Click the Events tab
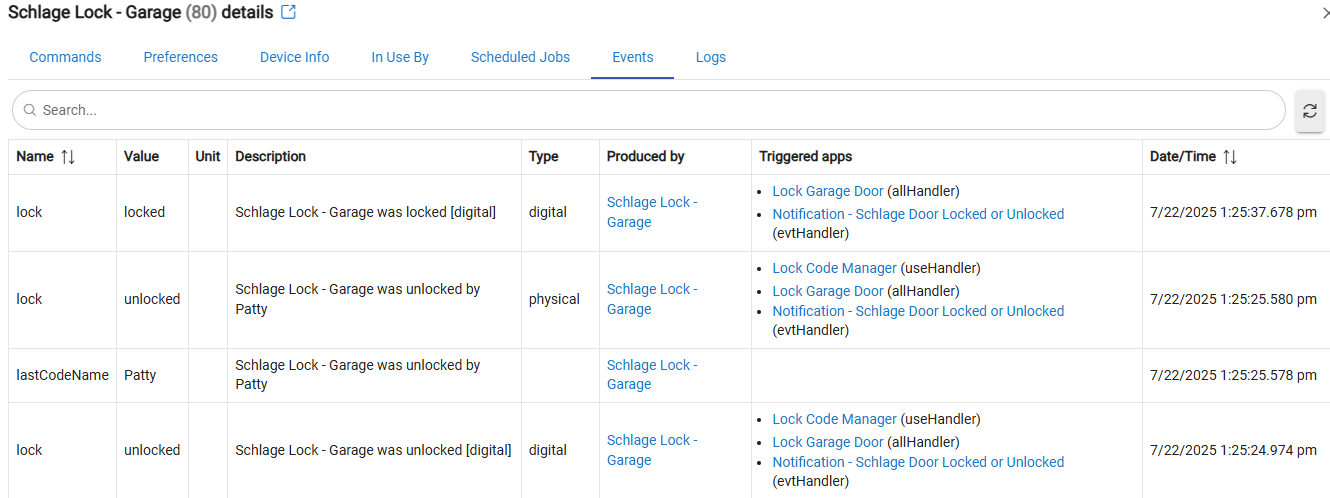Image resolution: width=1330 pixels, height=498 pixels. pos(632,57)
